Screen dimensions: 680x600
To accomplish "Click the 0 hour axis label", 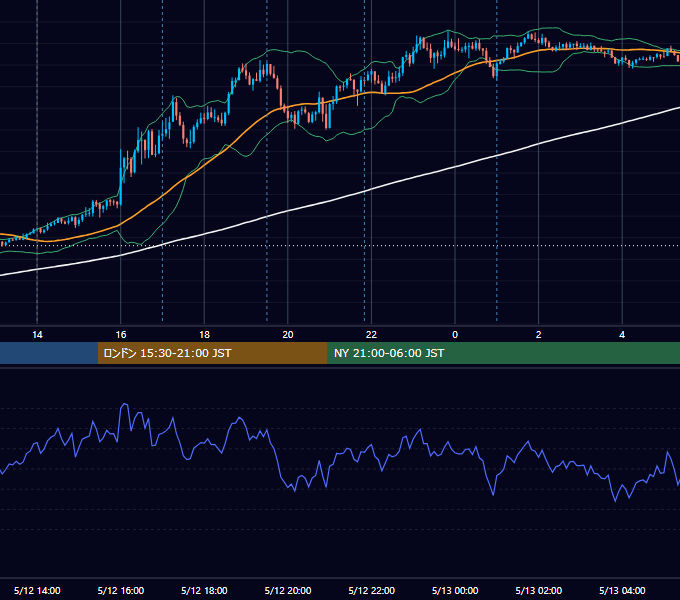I will 455,335.
